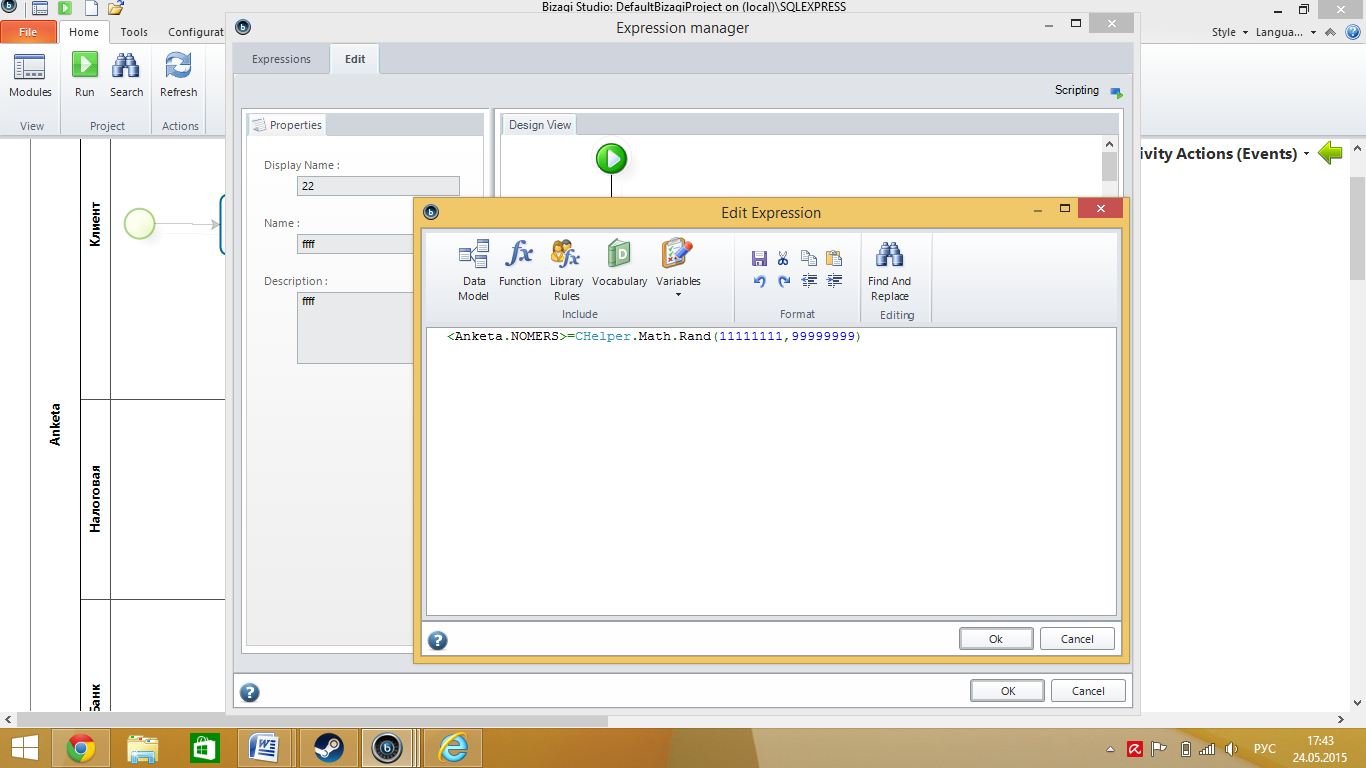Cut text with scissors icon

pos(783,258)
